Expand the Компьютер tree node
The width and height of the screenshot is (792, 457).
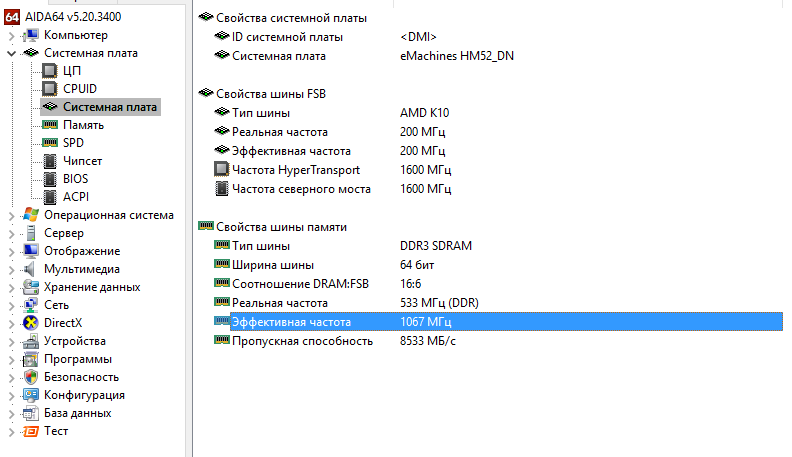pyautogui.click(x=11, y=35)
